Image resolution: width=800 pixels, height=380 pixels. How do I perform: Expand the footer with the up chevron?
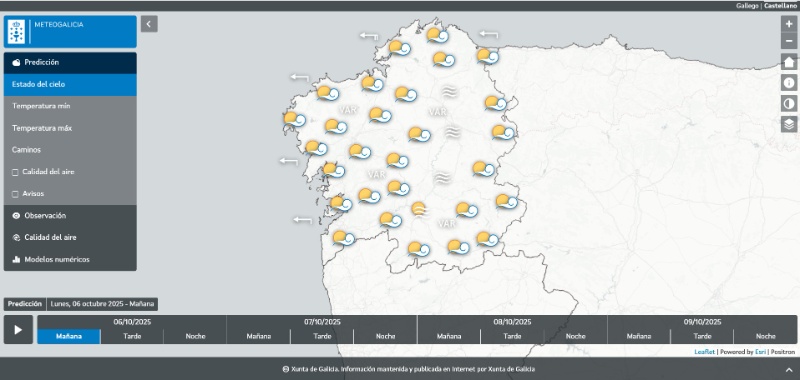(x=789, y=369)
